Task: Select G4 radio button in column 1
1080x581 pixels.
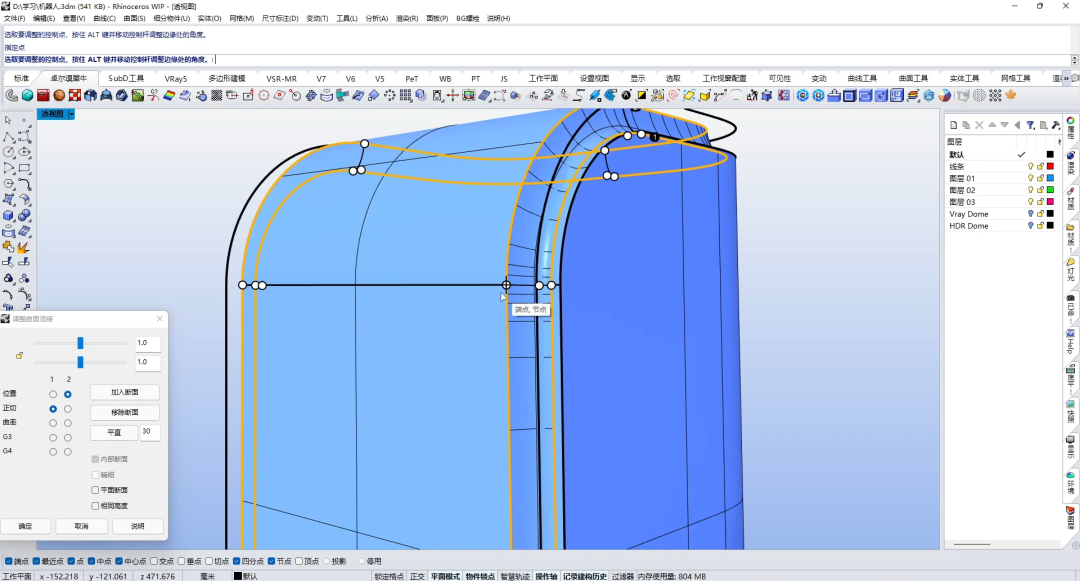Action: (53, 452)
